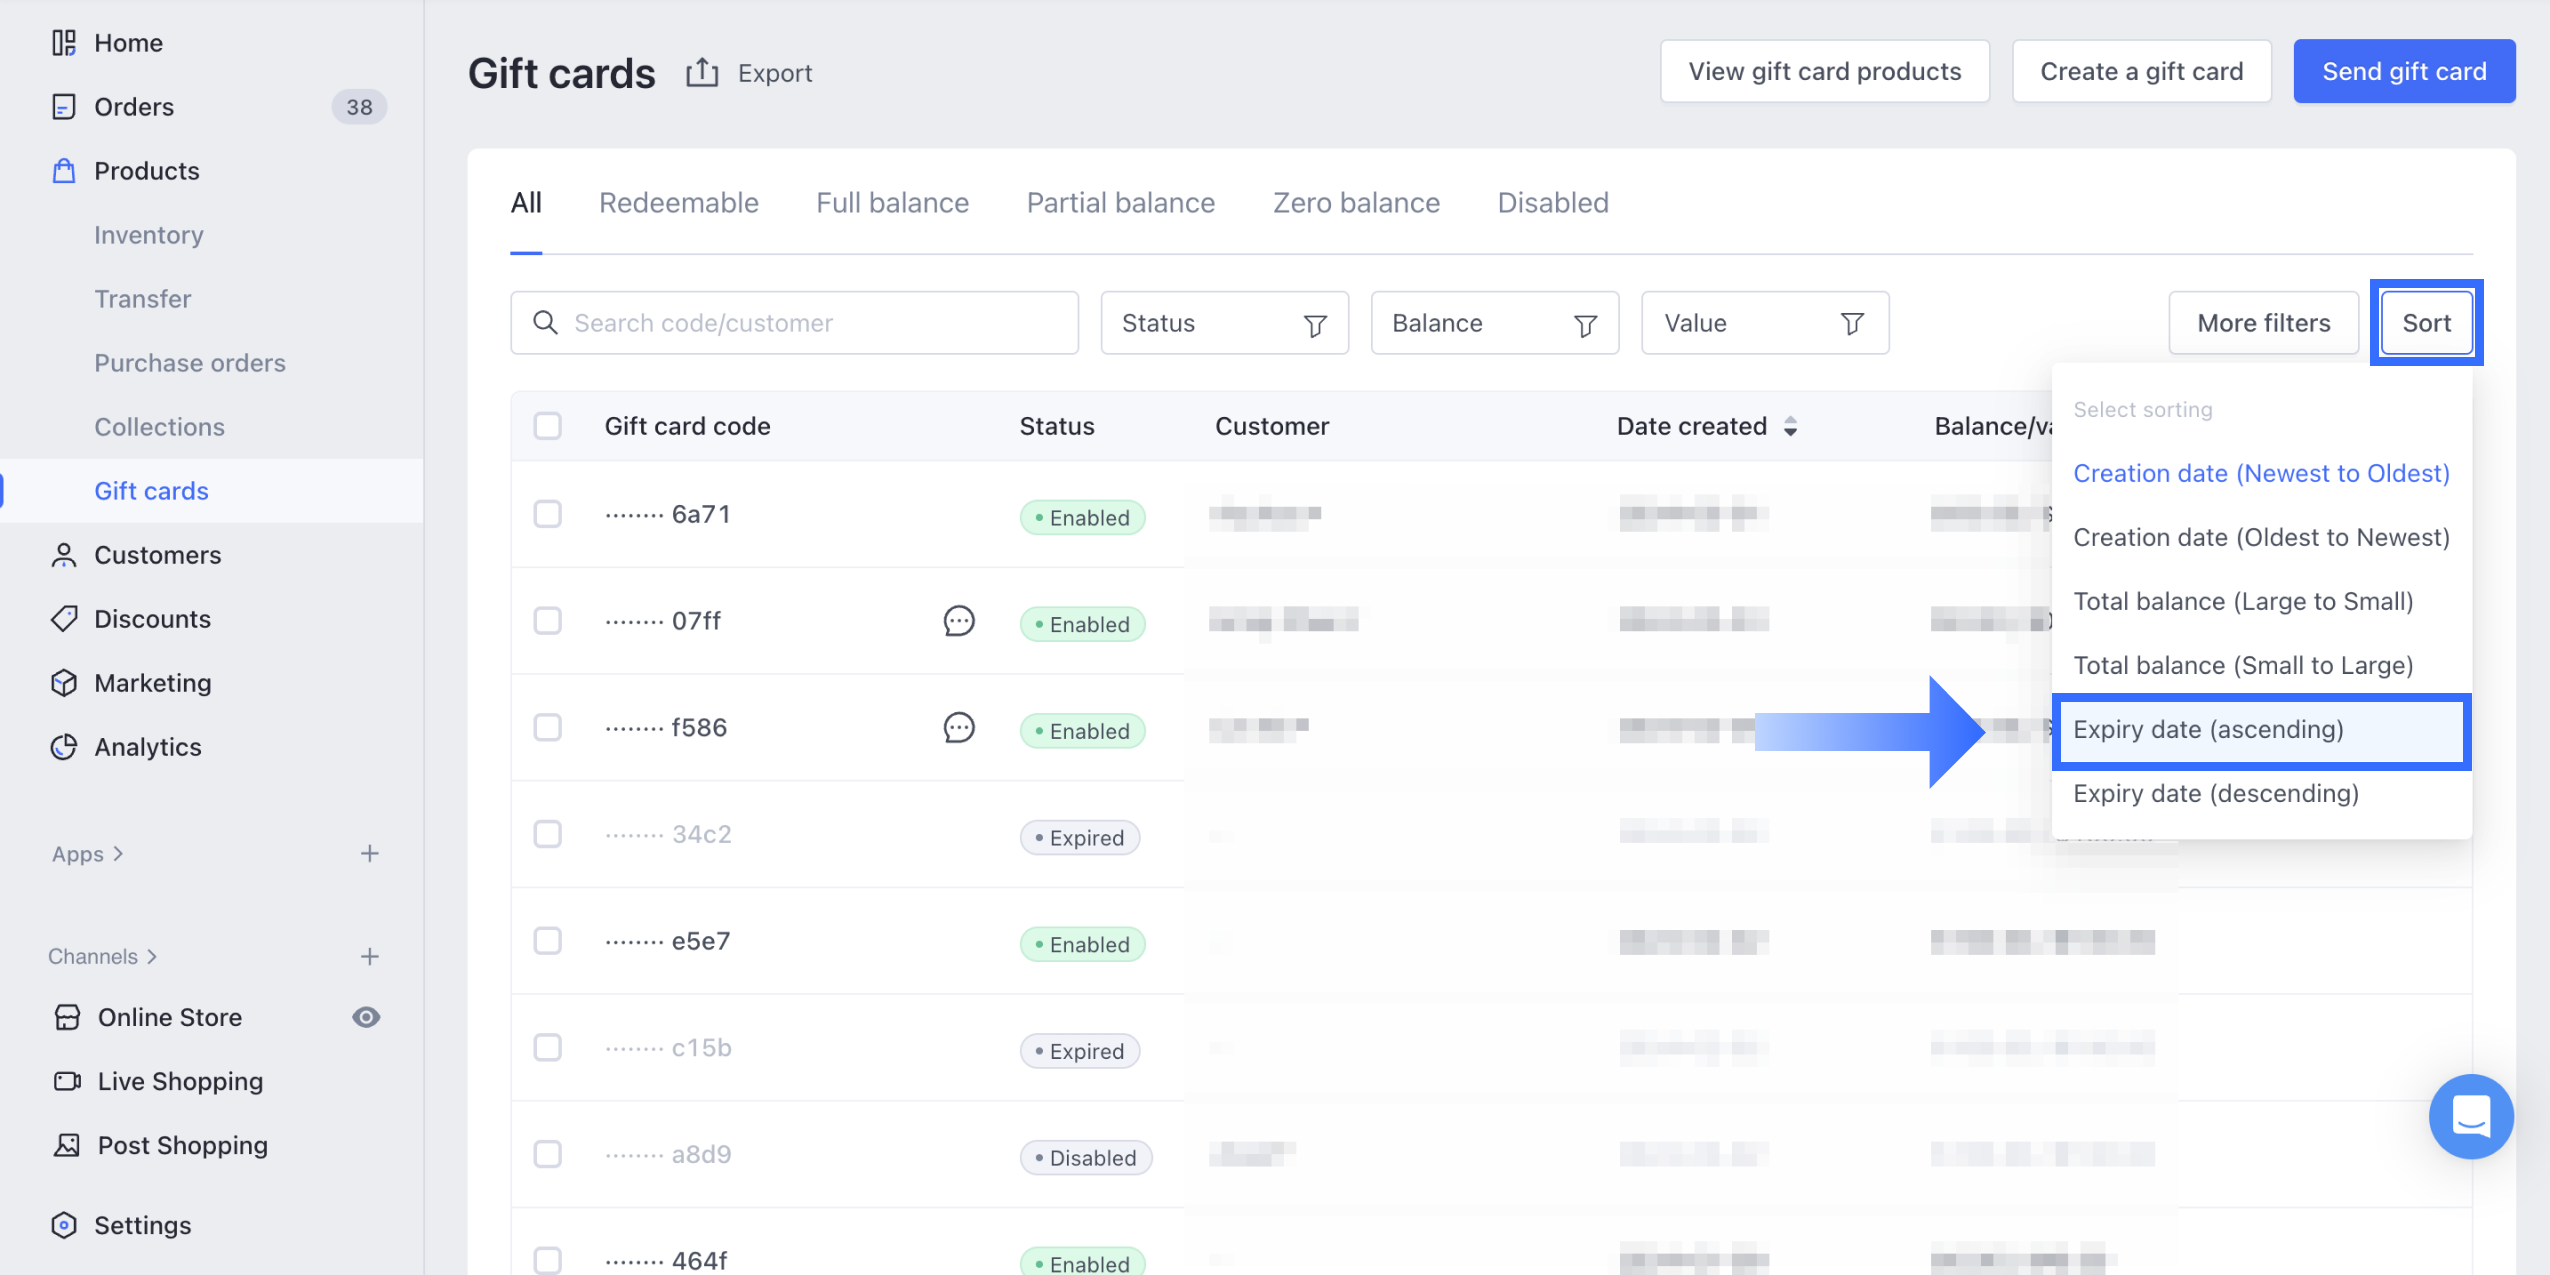Click plus icon next to Apps
This screenshot has height=1275, width=2550.
tap(369, 854)
